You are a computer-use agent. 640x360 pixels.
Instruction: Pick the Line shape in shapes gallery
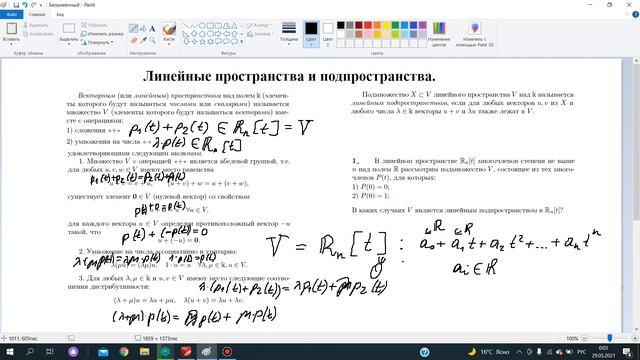(x=186, y=26)
